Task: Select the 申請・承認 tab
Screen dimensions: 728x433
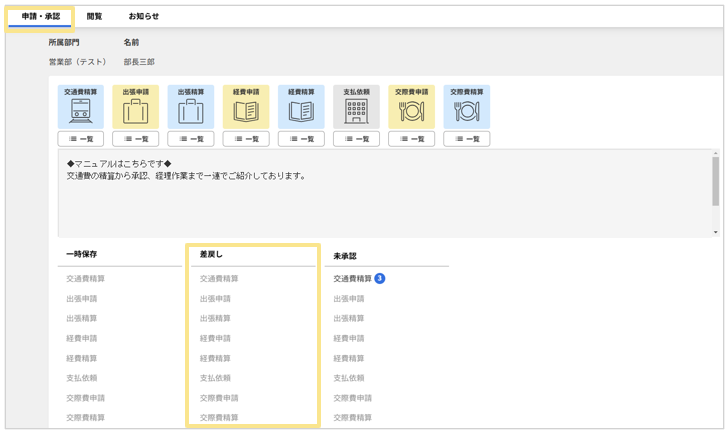Action: click(x=41, y=17)
